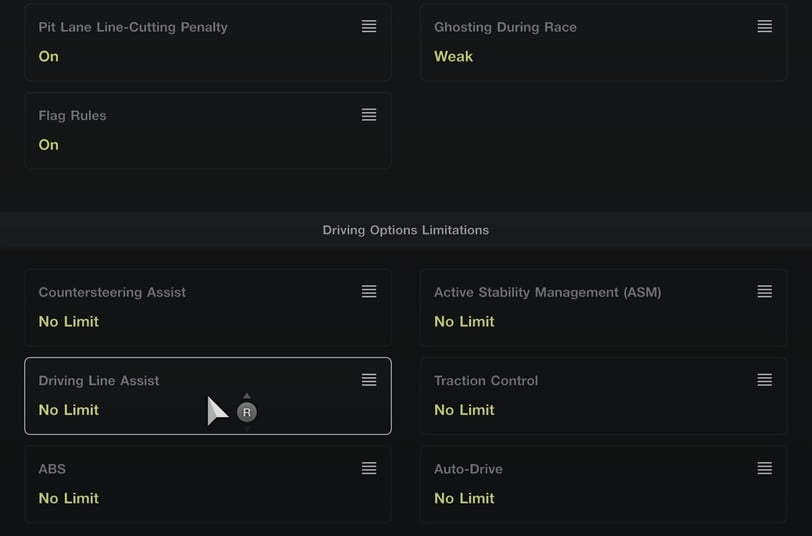Open list icon for Pit Lane Line-Cutting Penalty
Viewport: 812px width, 536px height.
369,26
